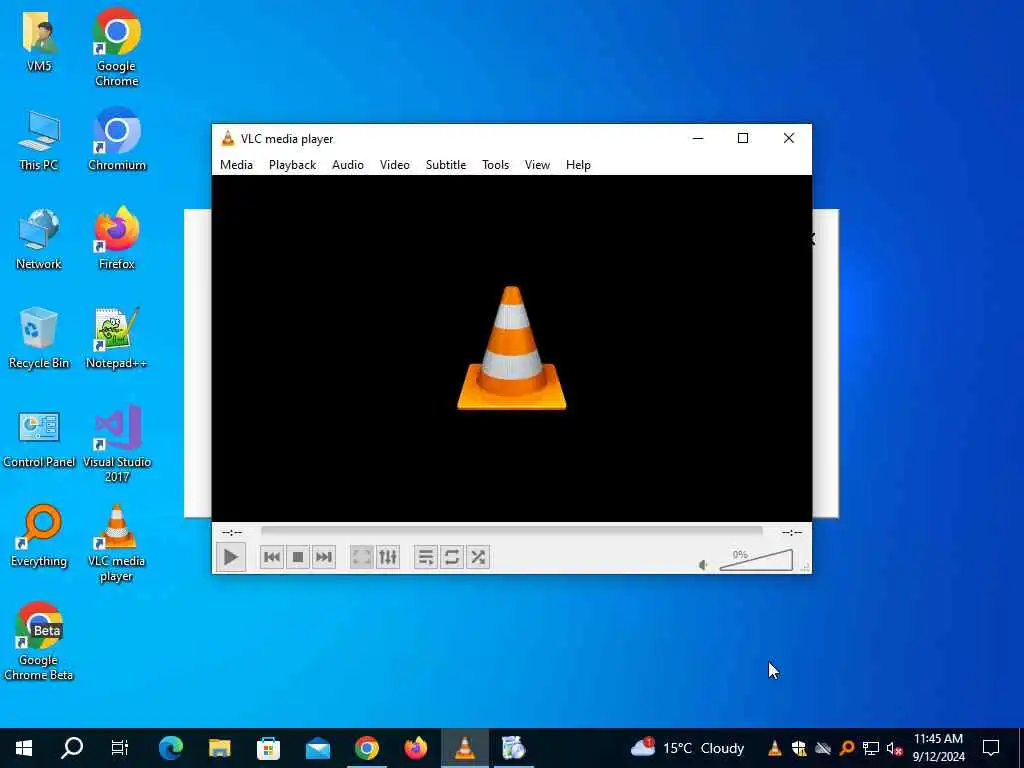Select the Visual Studio 2017 shortcut
Image resolution: width=1024 pixels, height=768 pixels.
117,443
